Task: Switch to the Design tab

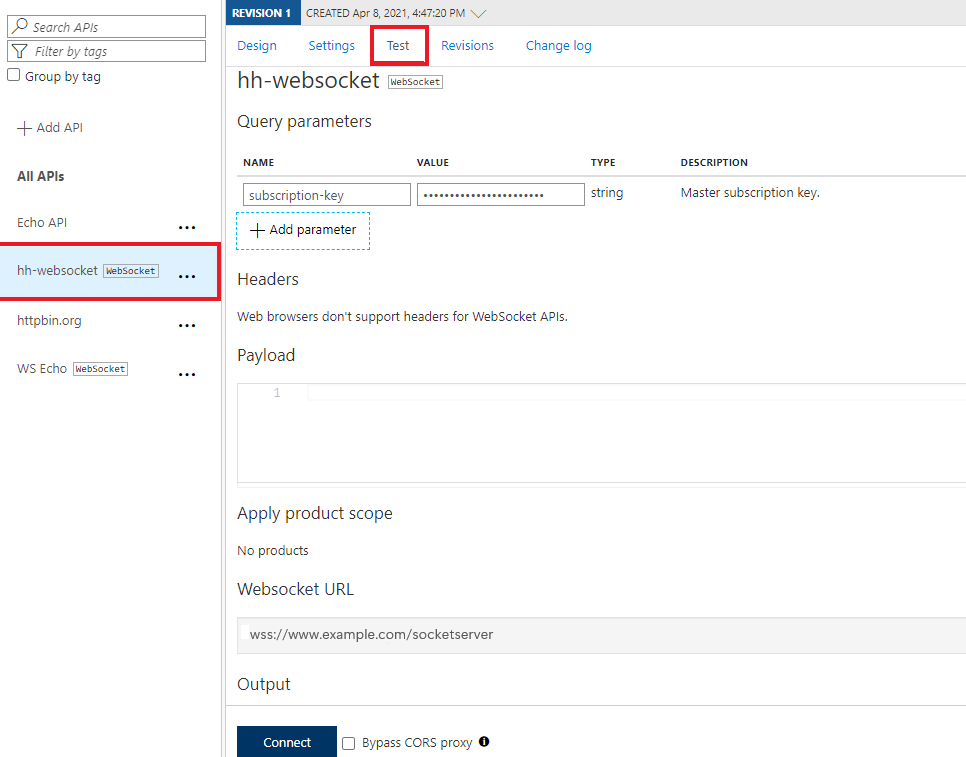Action: tap(257, 45)
